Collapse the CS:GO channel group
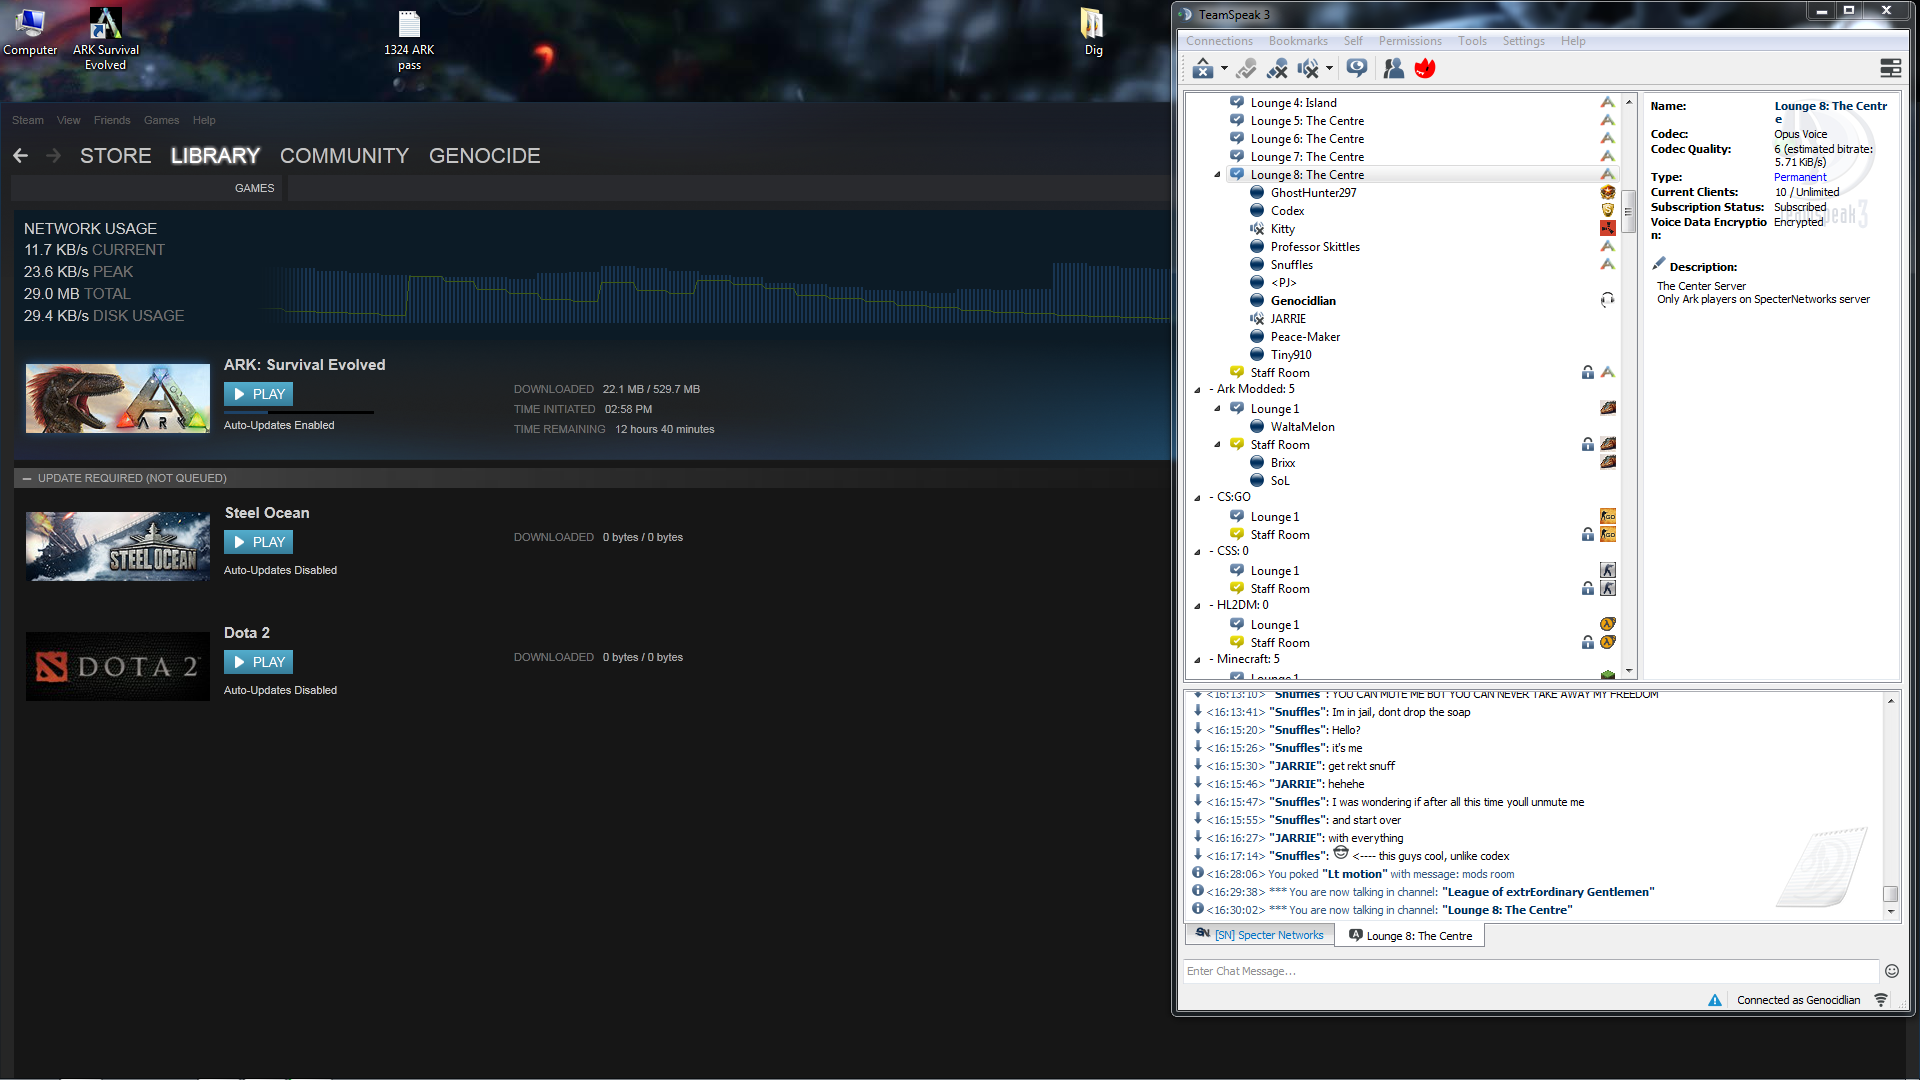1920x1080 pixels. [x=1197, y=498]
